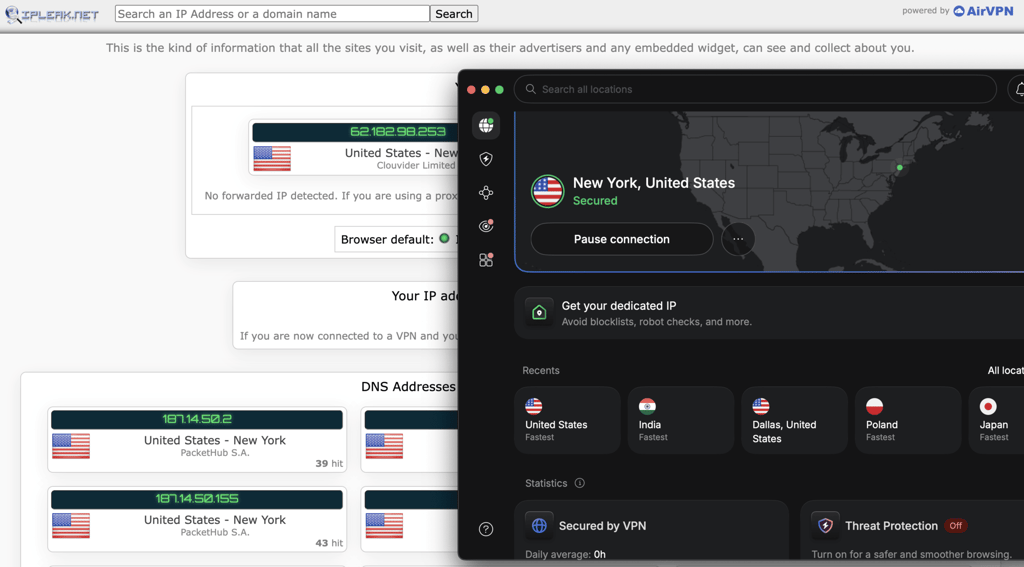Screen dimensions: 1024x567
Task: Focus the IP address or domain search box
Action: pos(272,14)
